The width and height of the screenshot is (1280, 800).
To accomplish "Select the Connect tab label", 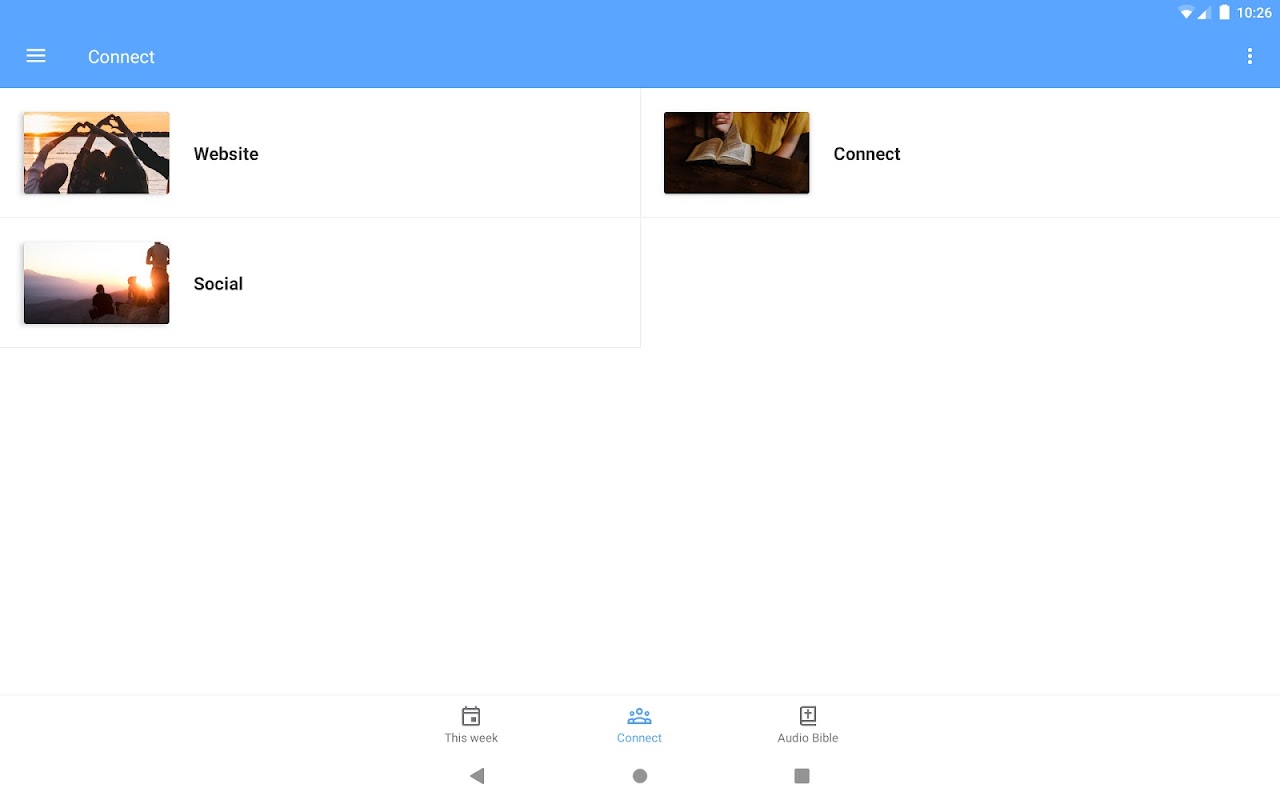I will [x=639, y=738].
